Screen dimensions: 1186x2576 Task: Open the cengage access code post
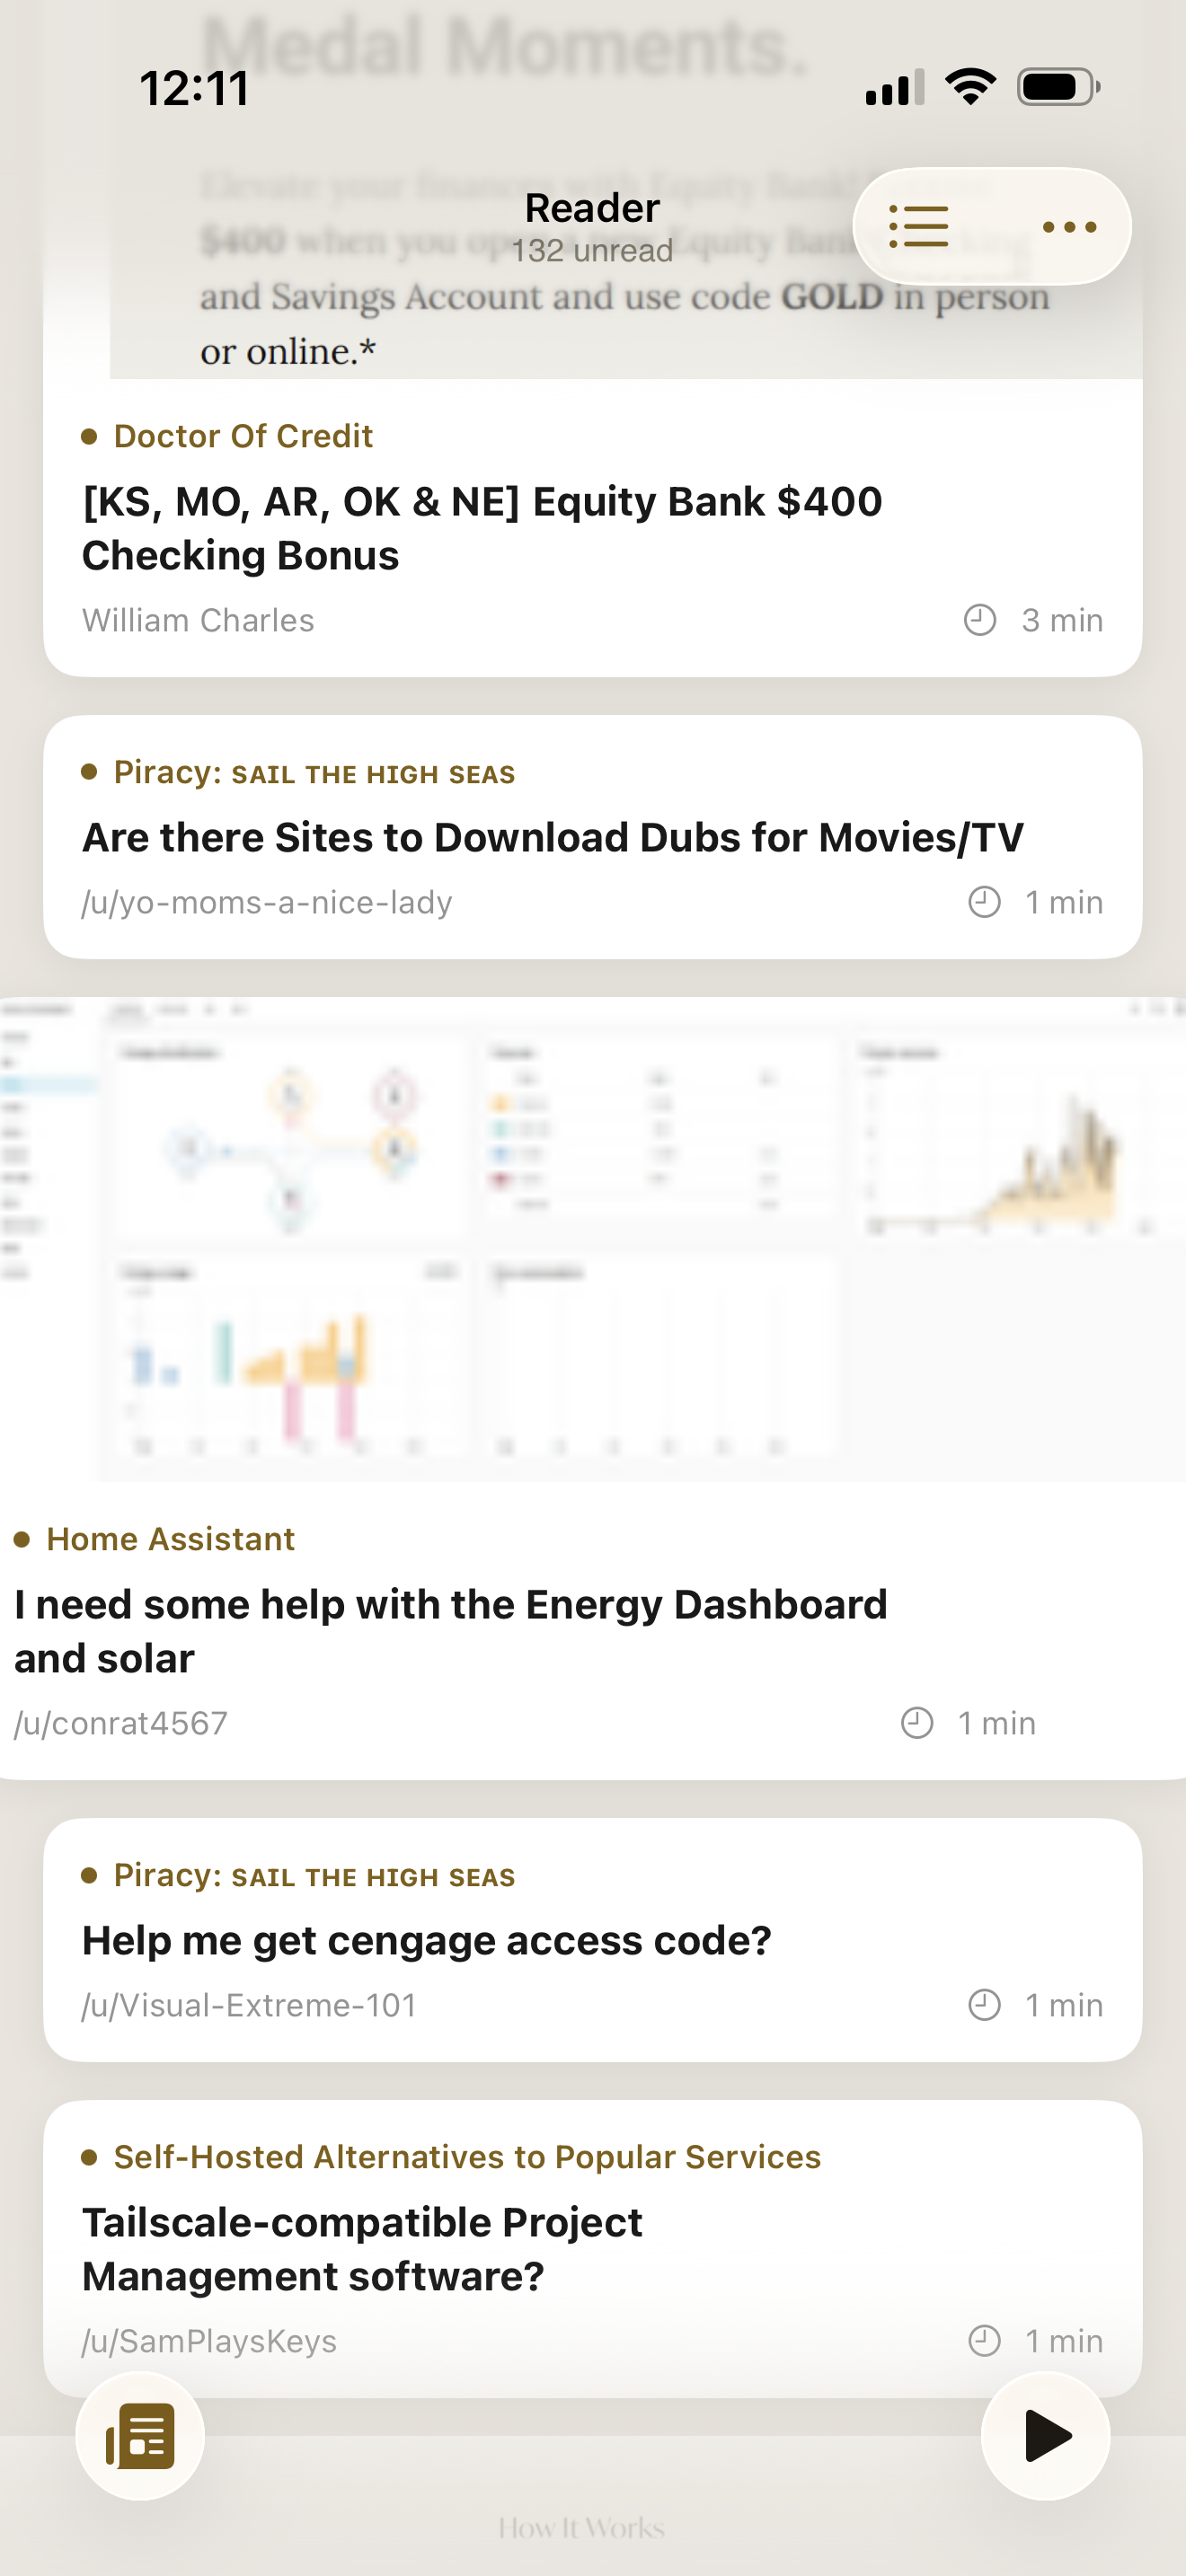click(427, 1941)
